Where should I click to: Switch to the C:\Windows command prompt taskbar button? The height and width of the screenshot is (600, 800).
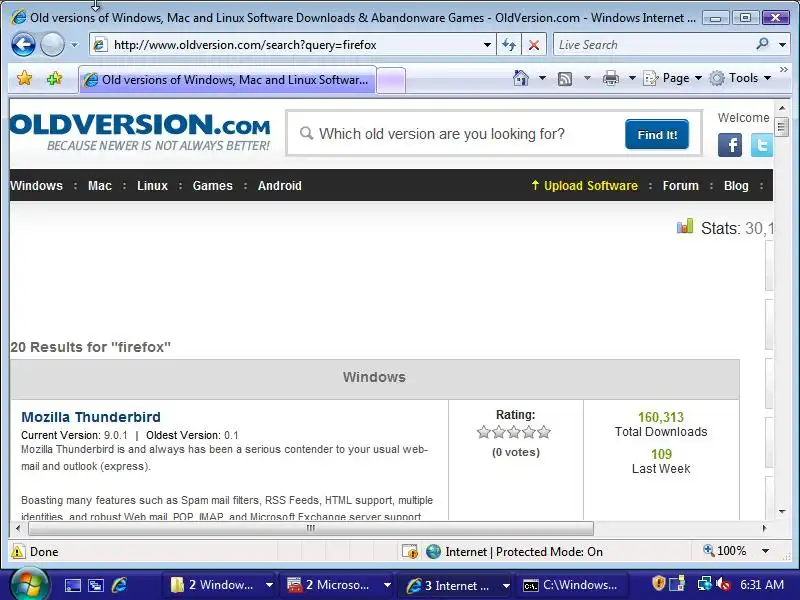point(571,585)
